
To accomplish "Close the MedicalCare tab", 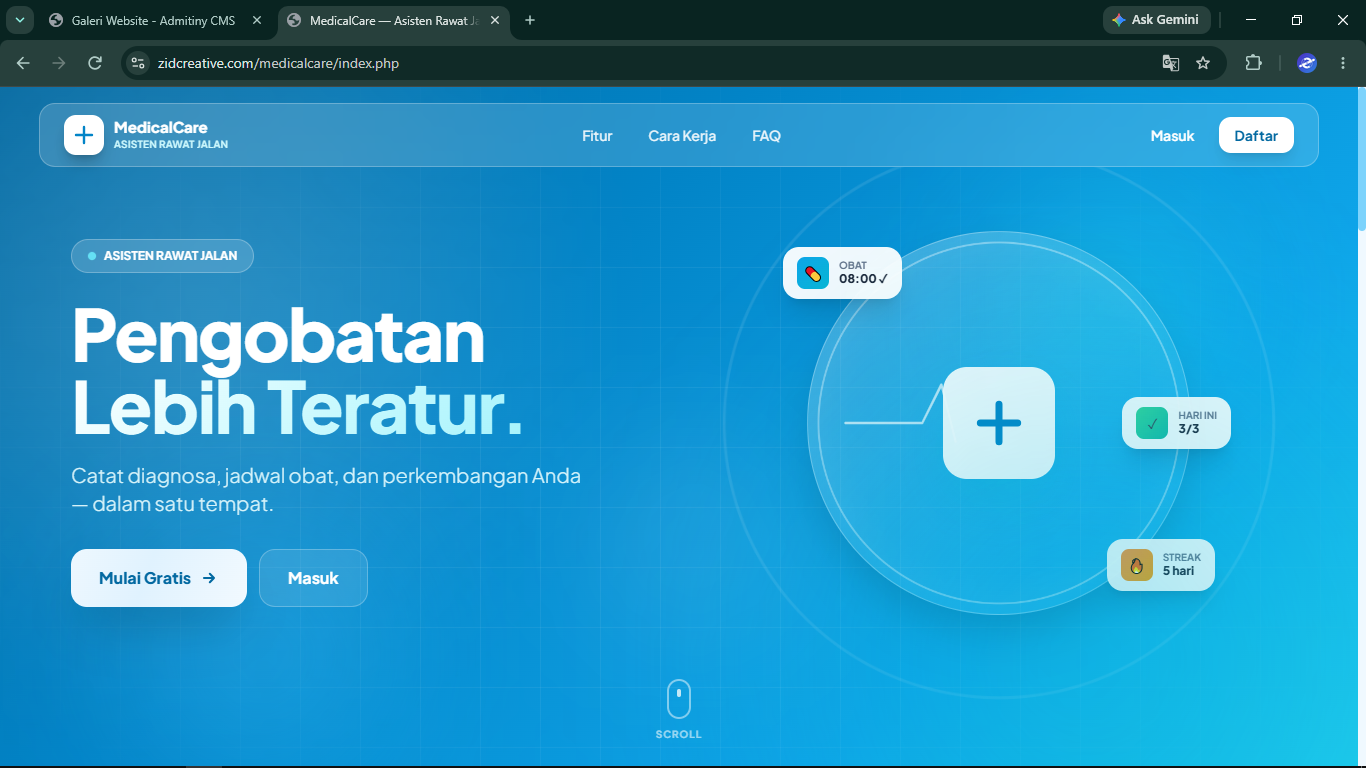I will (495, 20).
